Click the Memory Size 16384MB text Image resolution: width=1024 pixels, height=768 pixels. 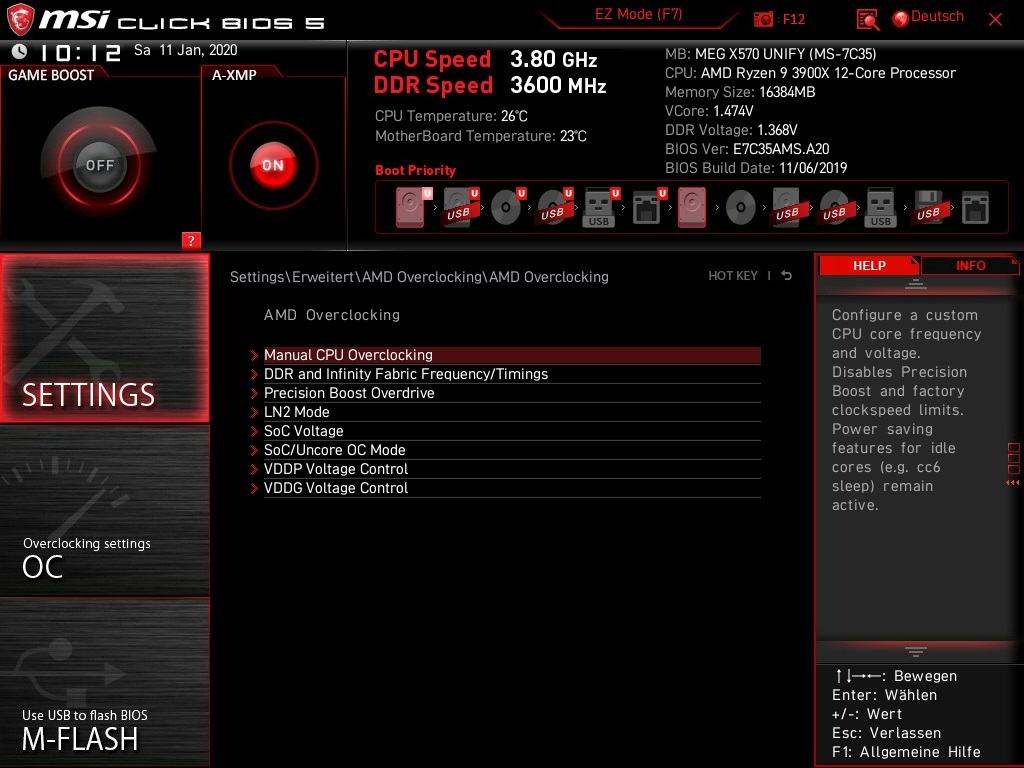tap(740, 92)
